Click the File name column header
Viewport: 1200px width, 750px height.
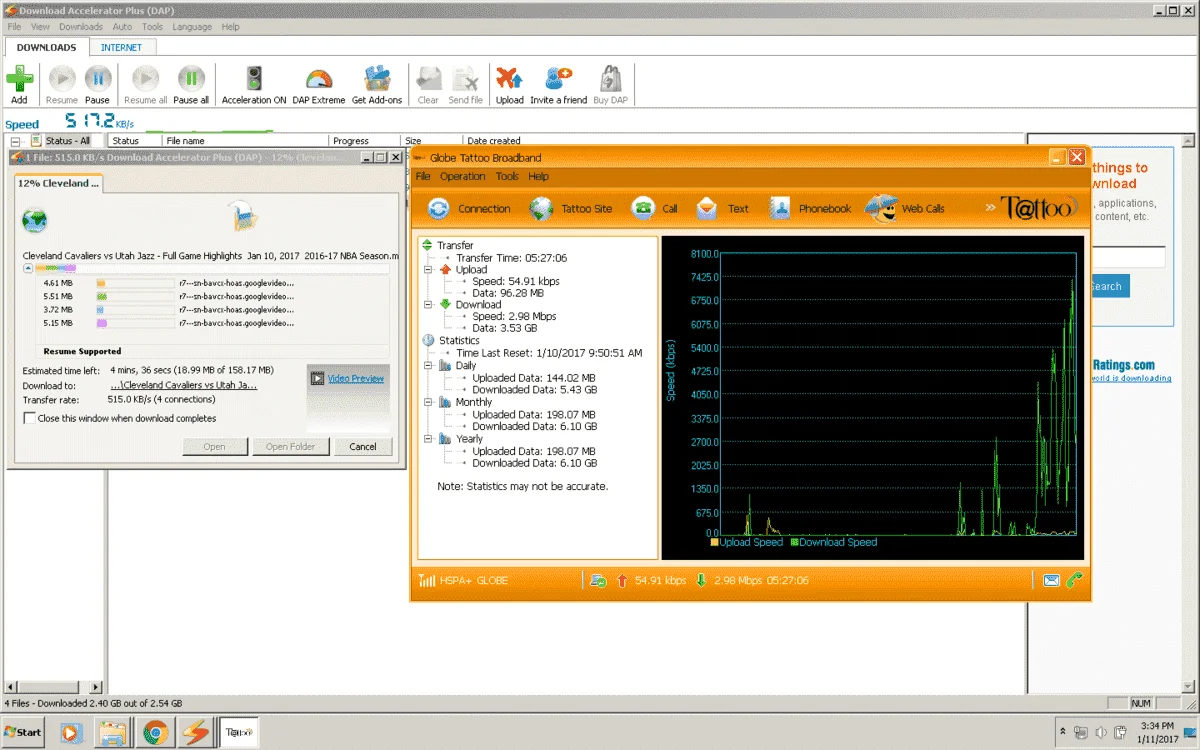pos(245,141)
